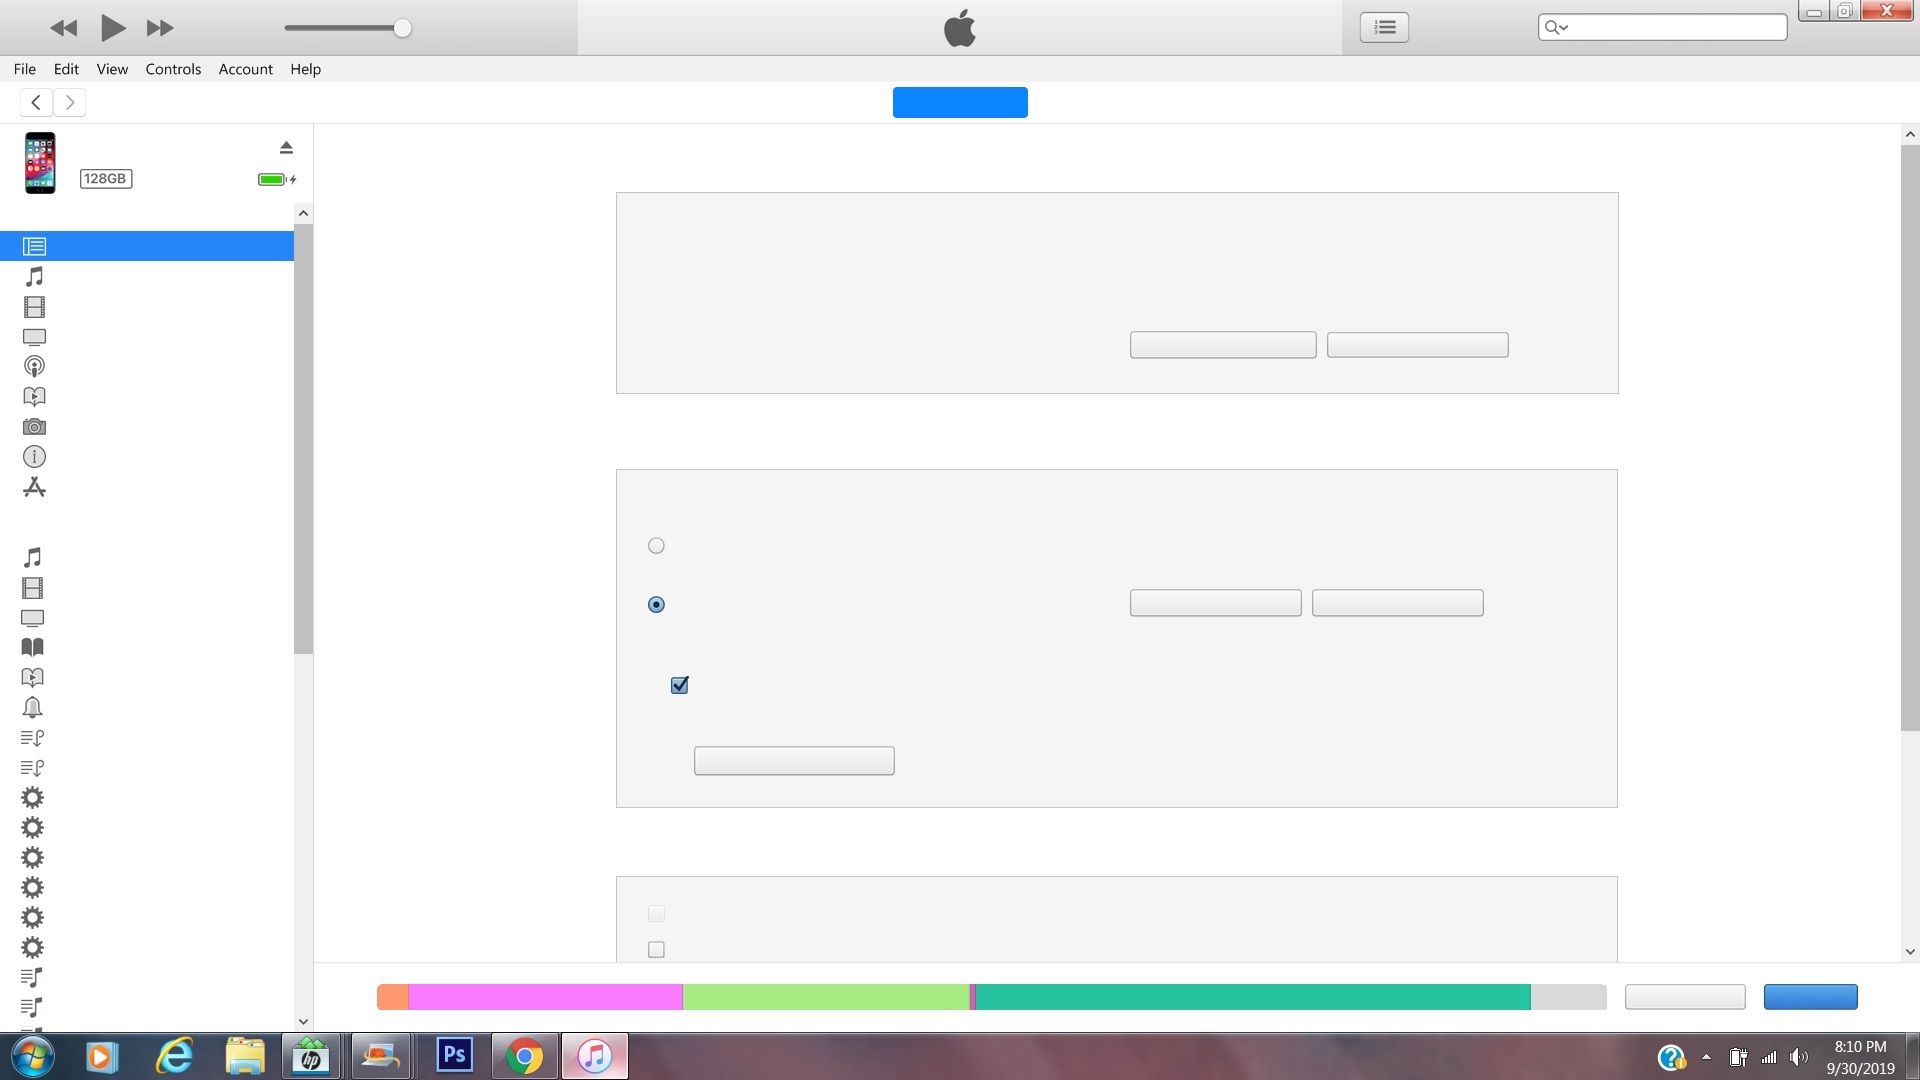Open the Account menu
The image size is (1920, 1080).
coord(245,69)
